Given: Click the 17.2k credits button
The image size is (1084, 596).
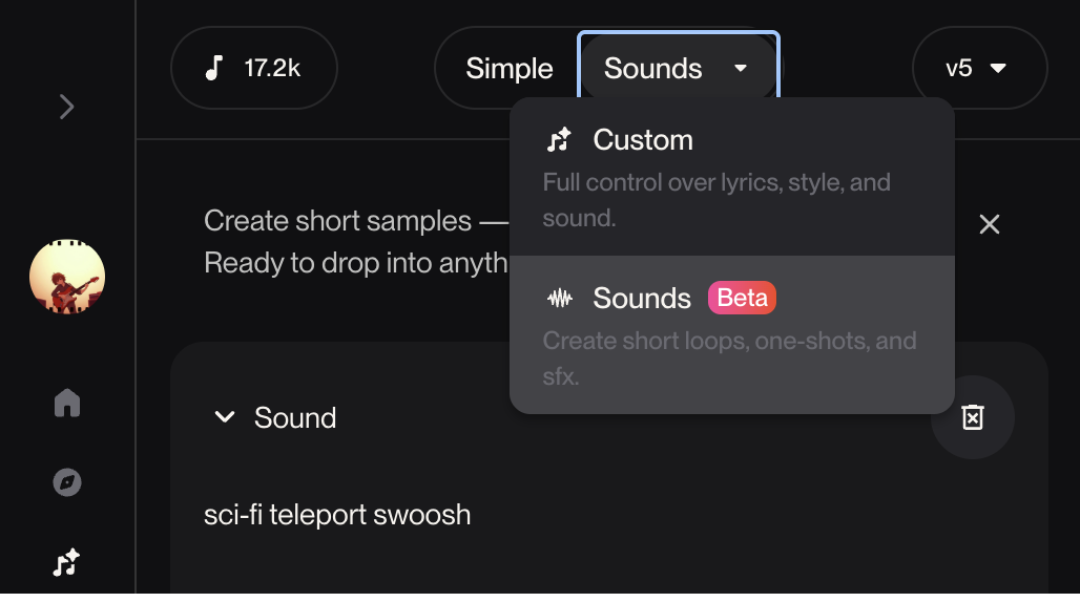Looking at the screenshot, I should tap(254, 68).
